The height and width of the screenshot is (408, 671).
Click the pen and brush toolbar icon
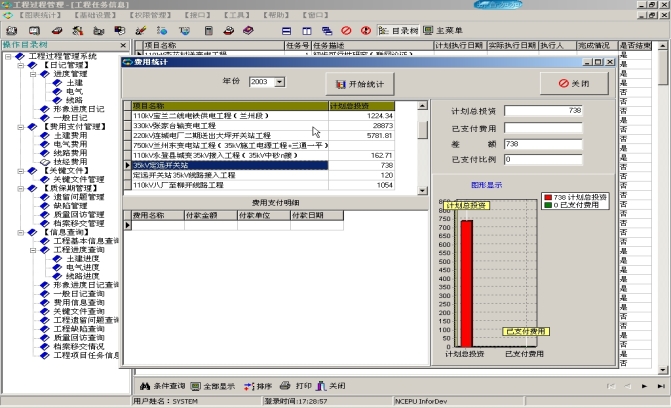pos(141,30)
